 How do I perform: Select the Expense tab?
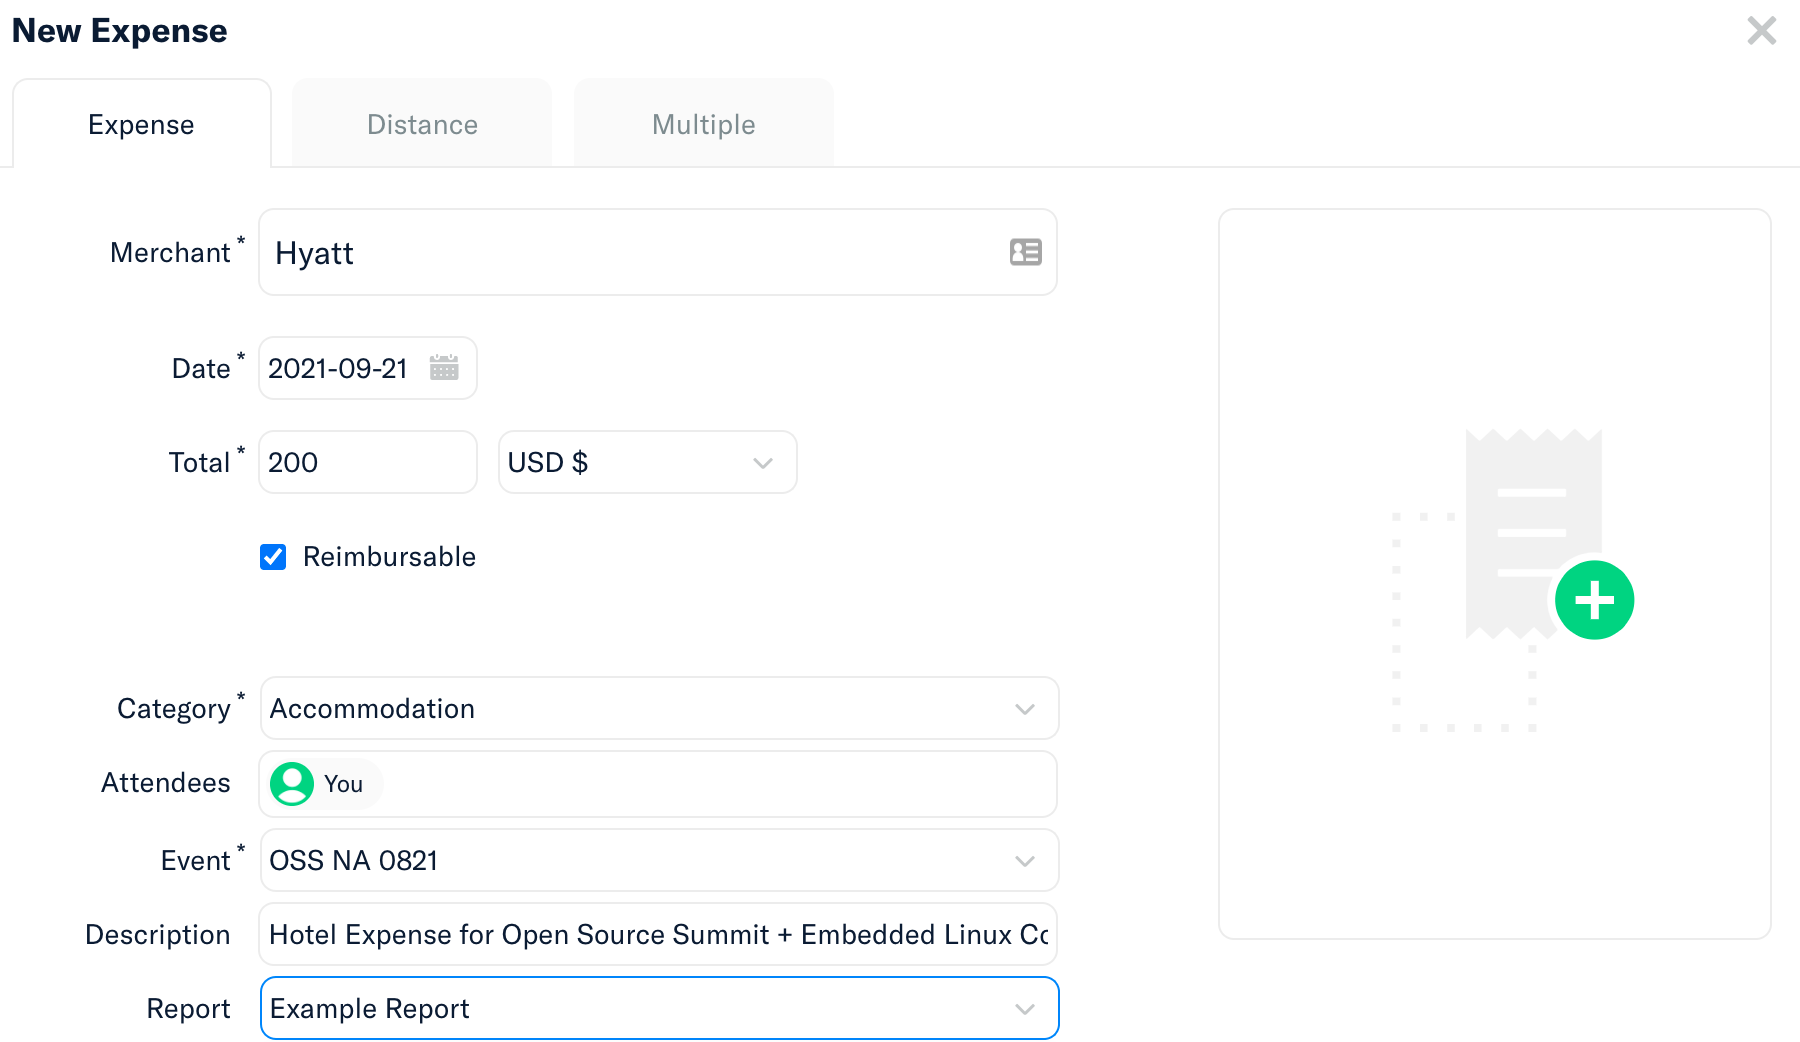tap(141, 124)
